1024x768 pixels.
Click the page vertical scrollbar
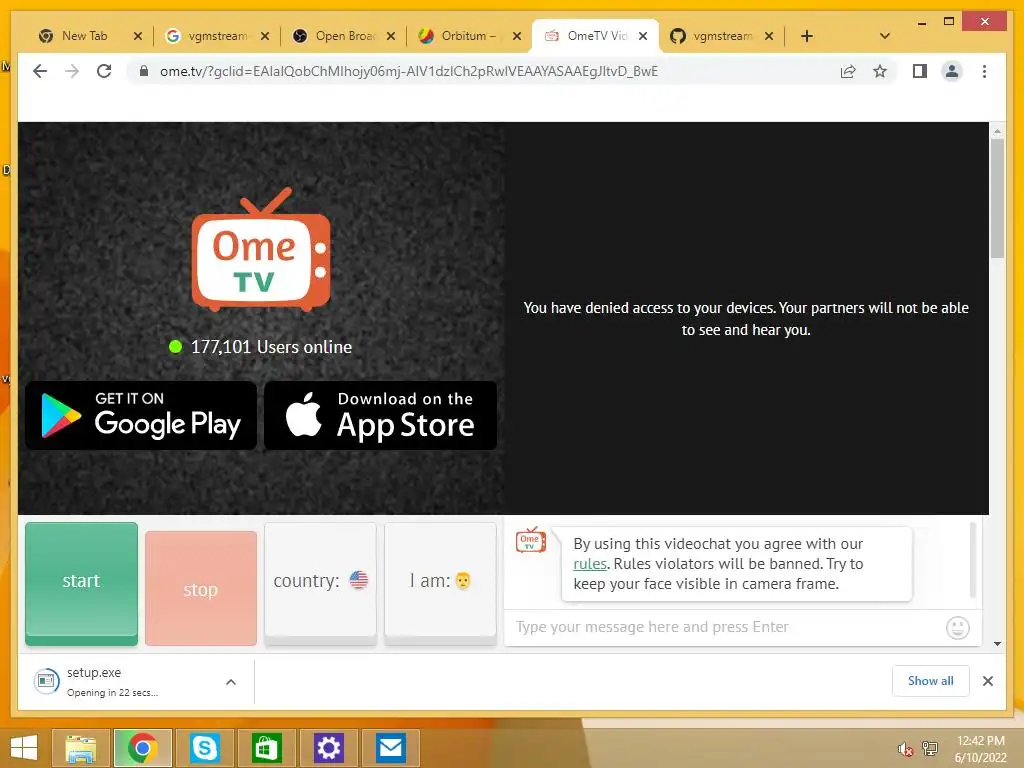coord(997,199)
